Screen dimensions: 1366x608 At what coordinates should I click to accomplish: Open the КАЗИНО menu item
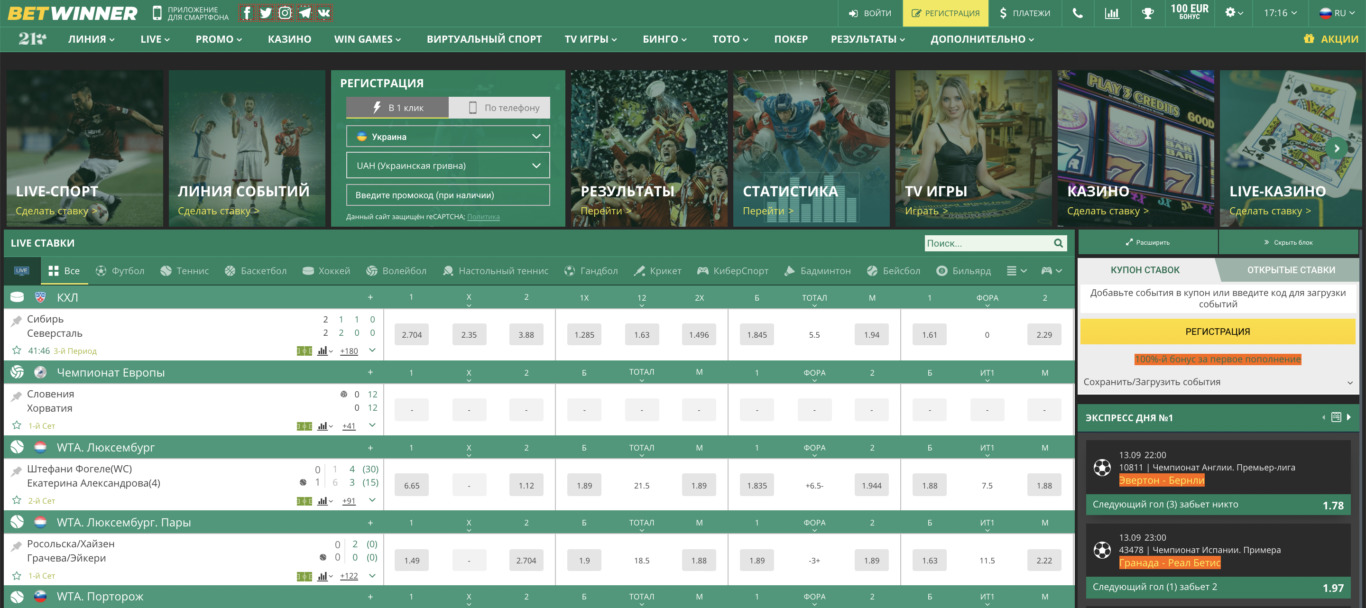pos(289,39)
